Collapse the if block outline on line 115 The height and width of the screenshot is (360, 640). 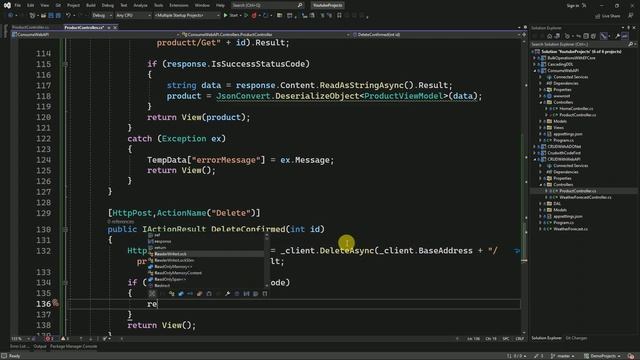point(65,64)
